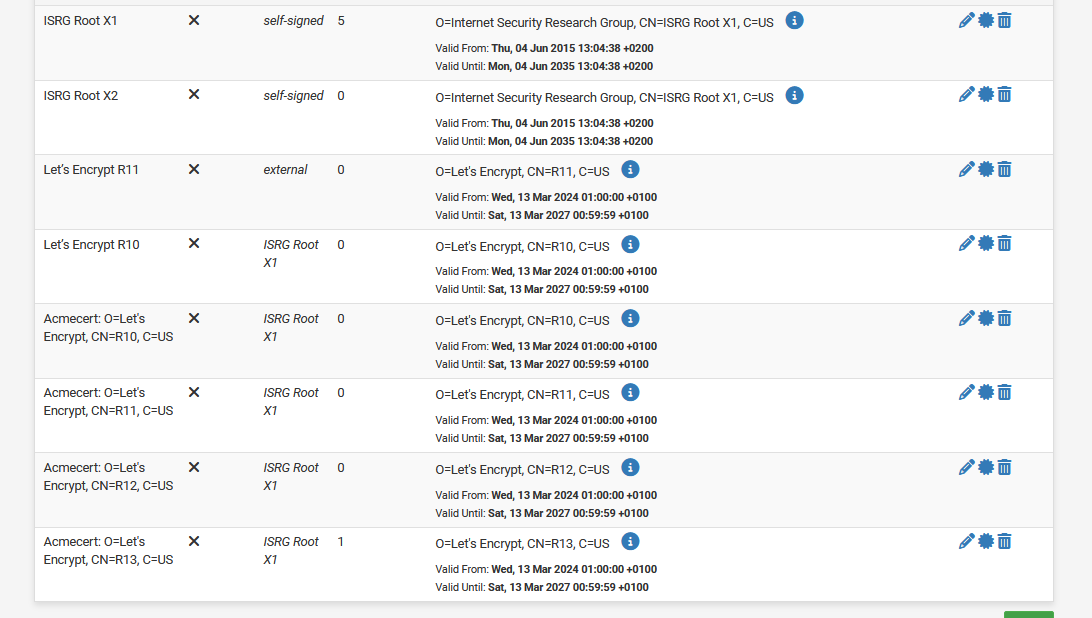
Task: Open info popup for Acmecert CN=R12
Action: 630,467
